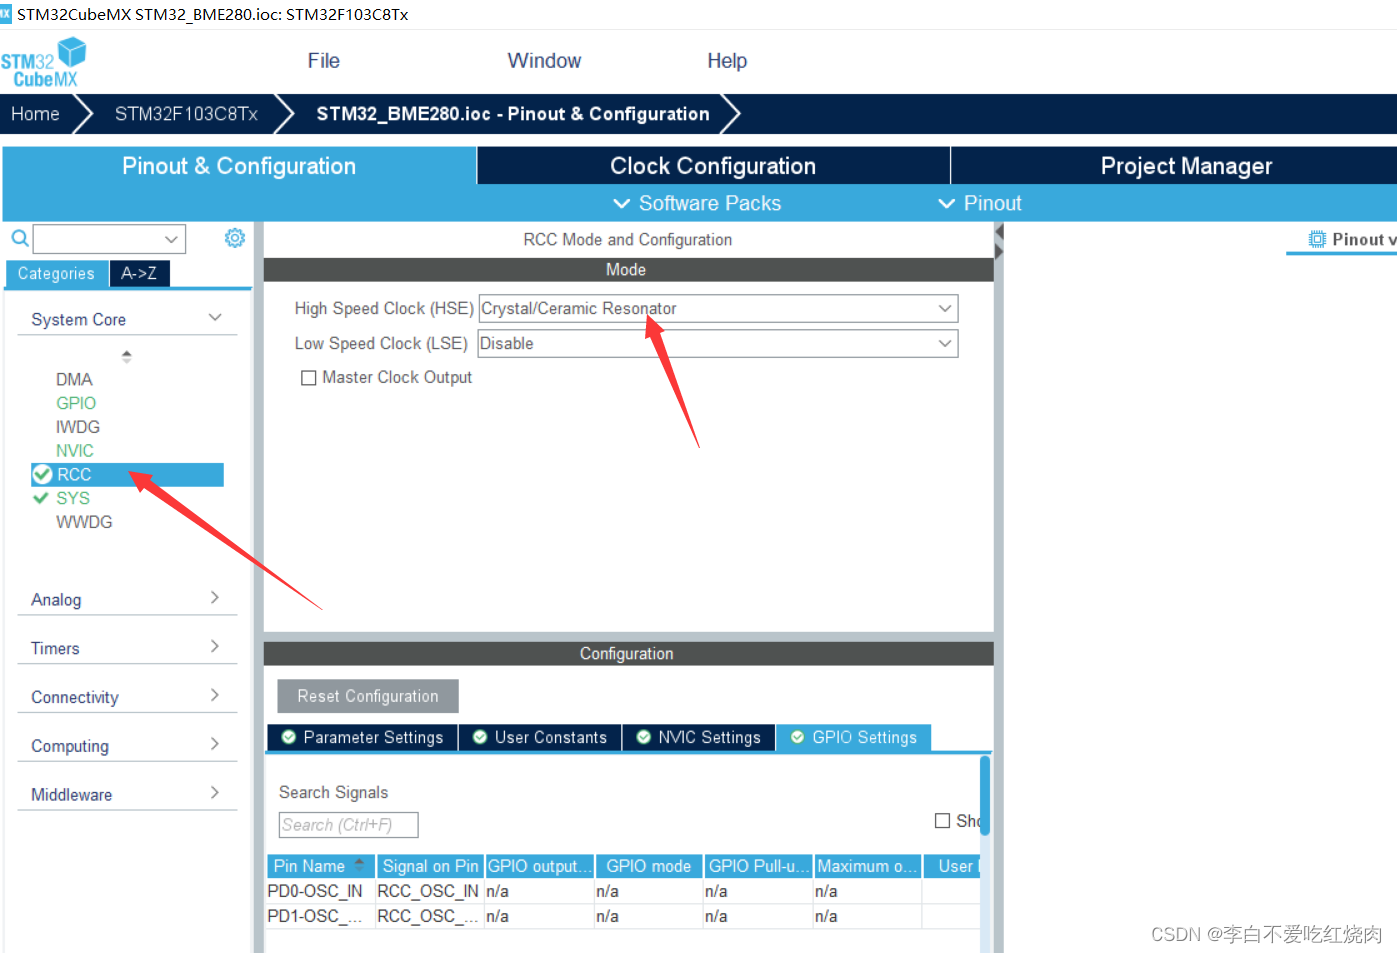1397x953 pixels.
Task: Open the User Constants tab
Action: [x=540, y=737]
